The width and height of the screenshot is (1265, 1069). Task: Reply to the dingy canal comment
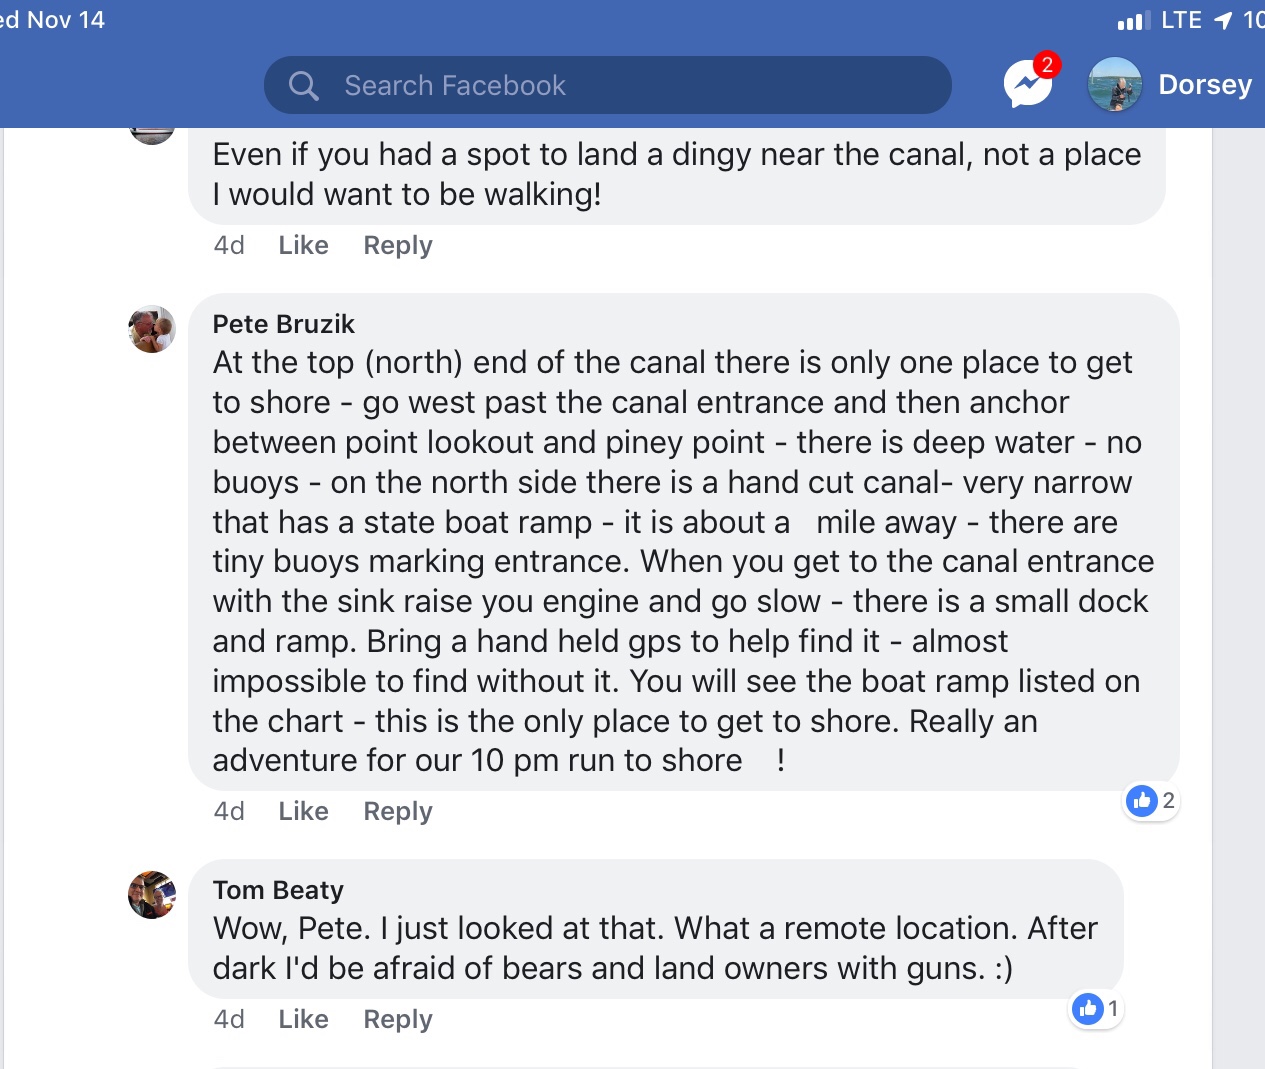tap(397, 245)
